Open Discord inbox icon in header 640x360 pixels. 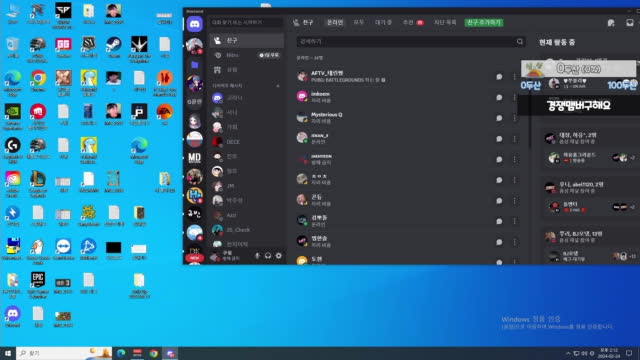coord(630,23)
